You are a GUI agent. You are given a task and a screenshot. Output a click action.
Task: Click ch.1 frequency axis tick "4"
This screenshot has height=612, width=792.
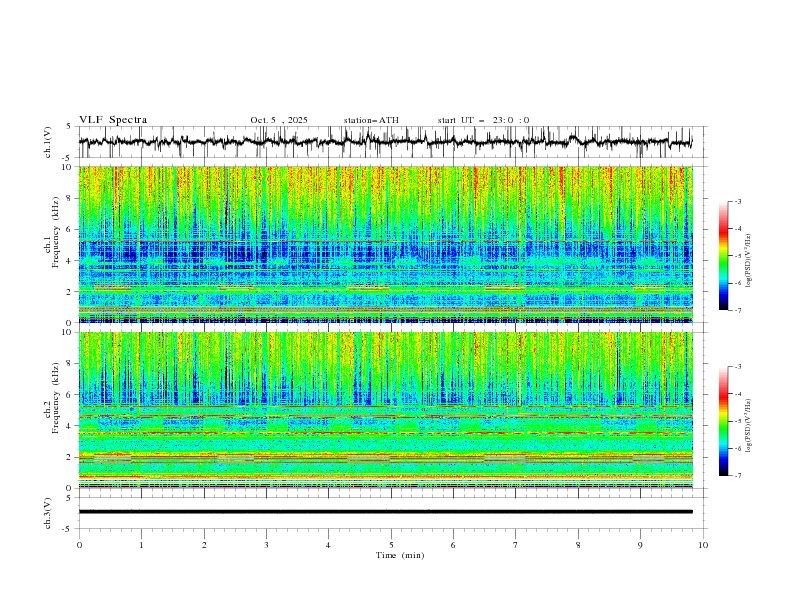[x=70, y=261]
